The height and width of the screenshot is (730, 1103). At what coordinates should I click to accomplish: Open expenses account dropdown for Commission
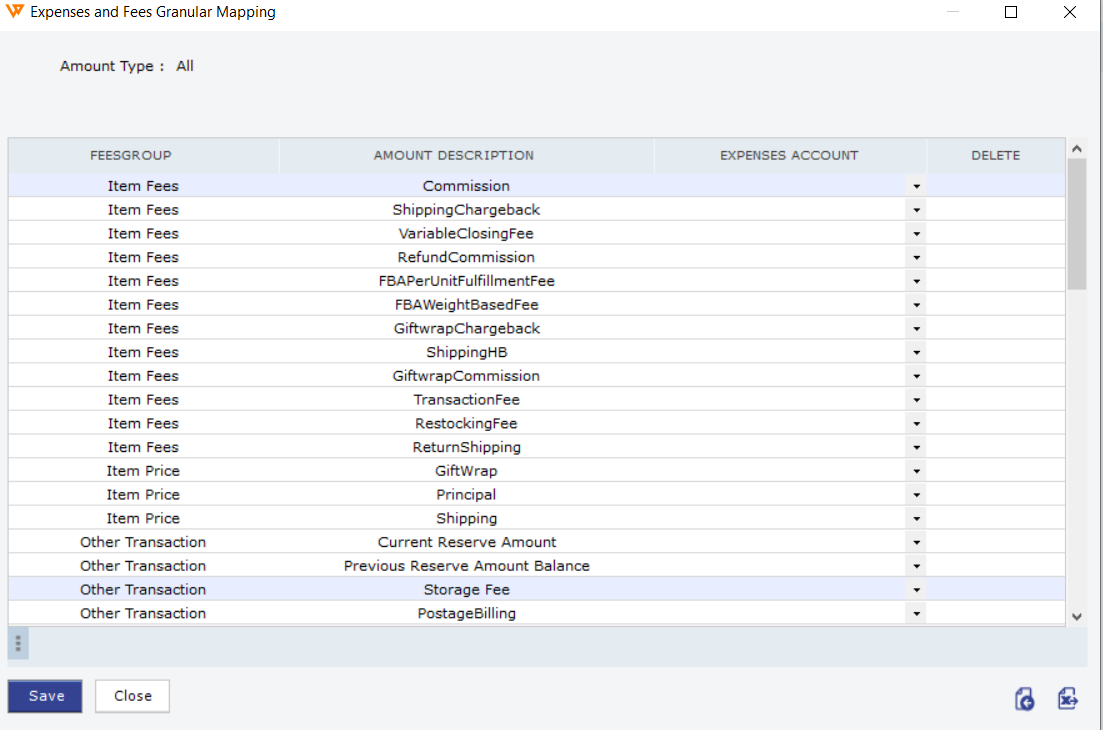[x=917, y=186]
